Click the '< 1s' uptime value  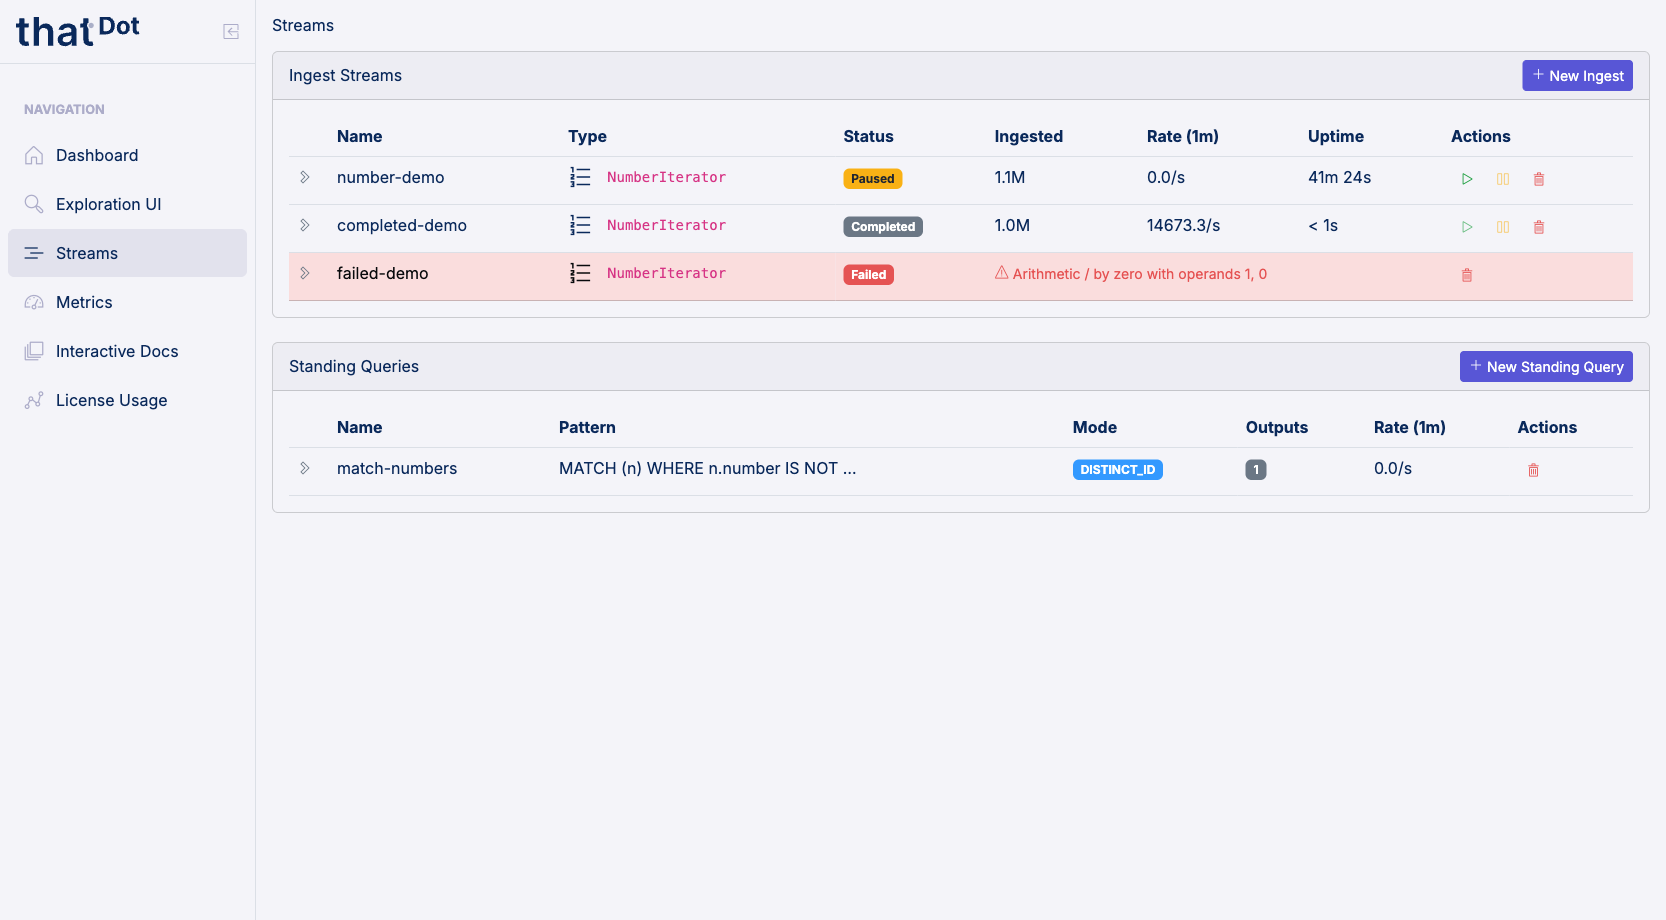[x=1323, y=225]
